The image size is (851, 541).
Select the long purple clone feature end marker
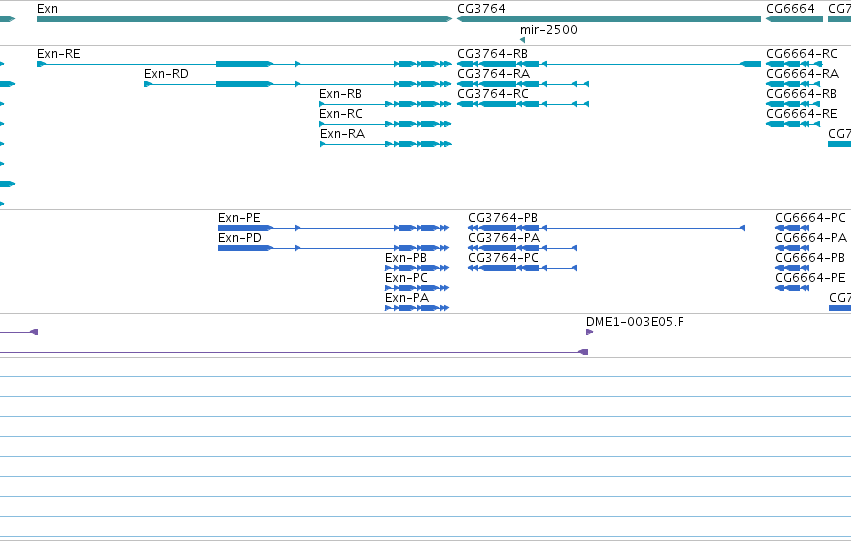tap(583, 352)
